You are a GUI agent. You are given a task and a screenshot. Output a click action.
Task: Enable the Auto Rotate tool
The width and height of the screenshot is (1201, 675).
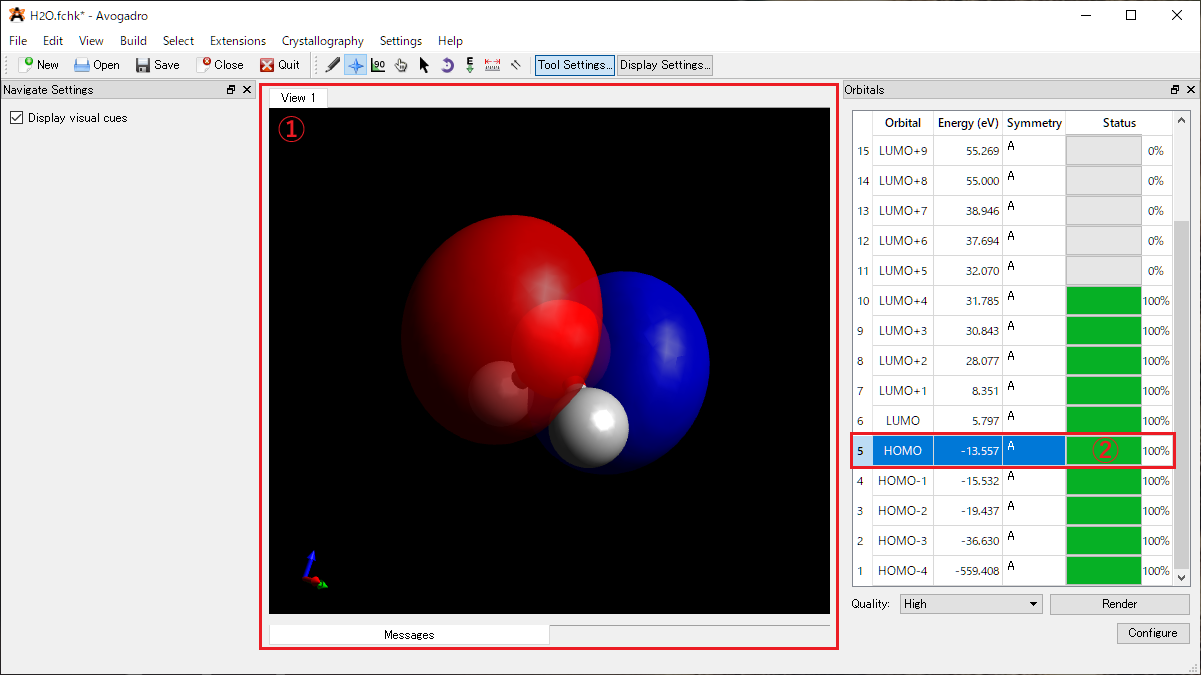pyautogui.click(x=447, y=64)
